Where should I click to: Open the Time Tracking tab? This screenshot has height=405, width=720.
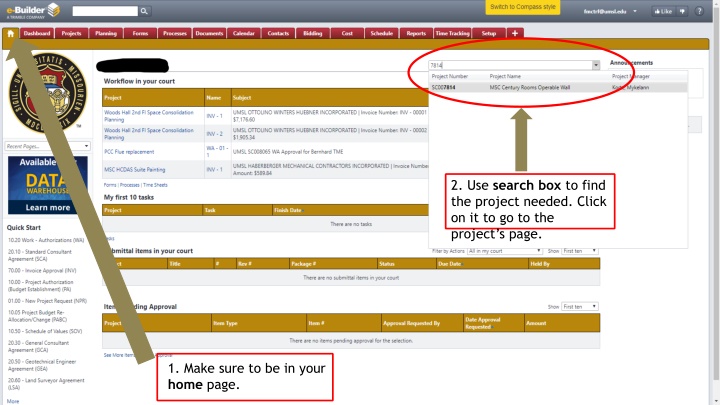coord(453,33)
